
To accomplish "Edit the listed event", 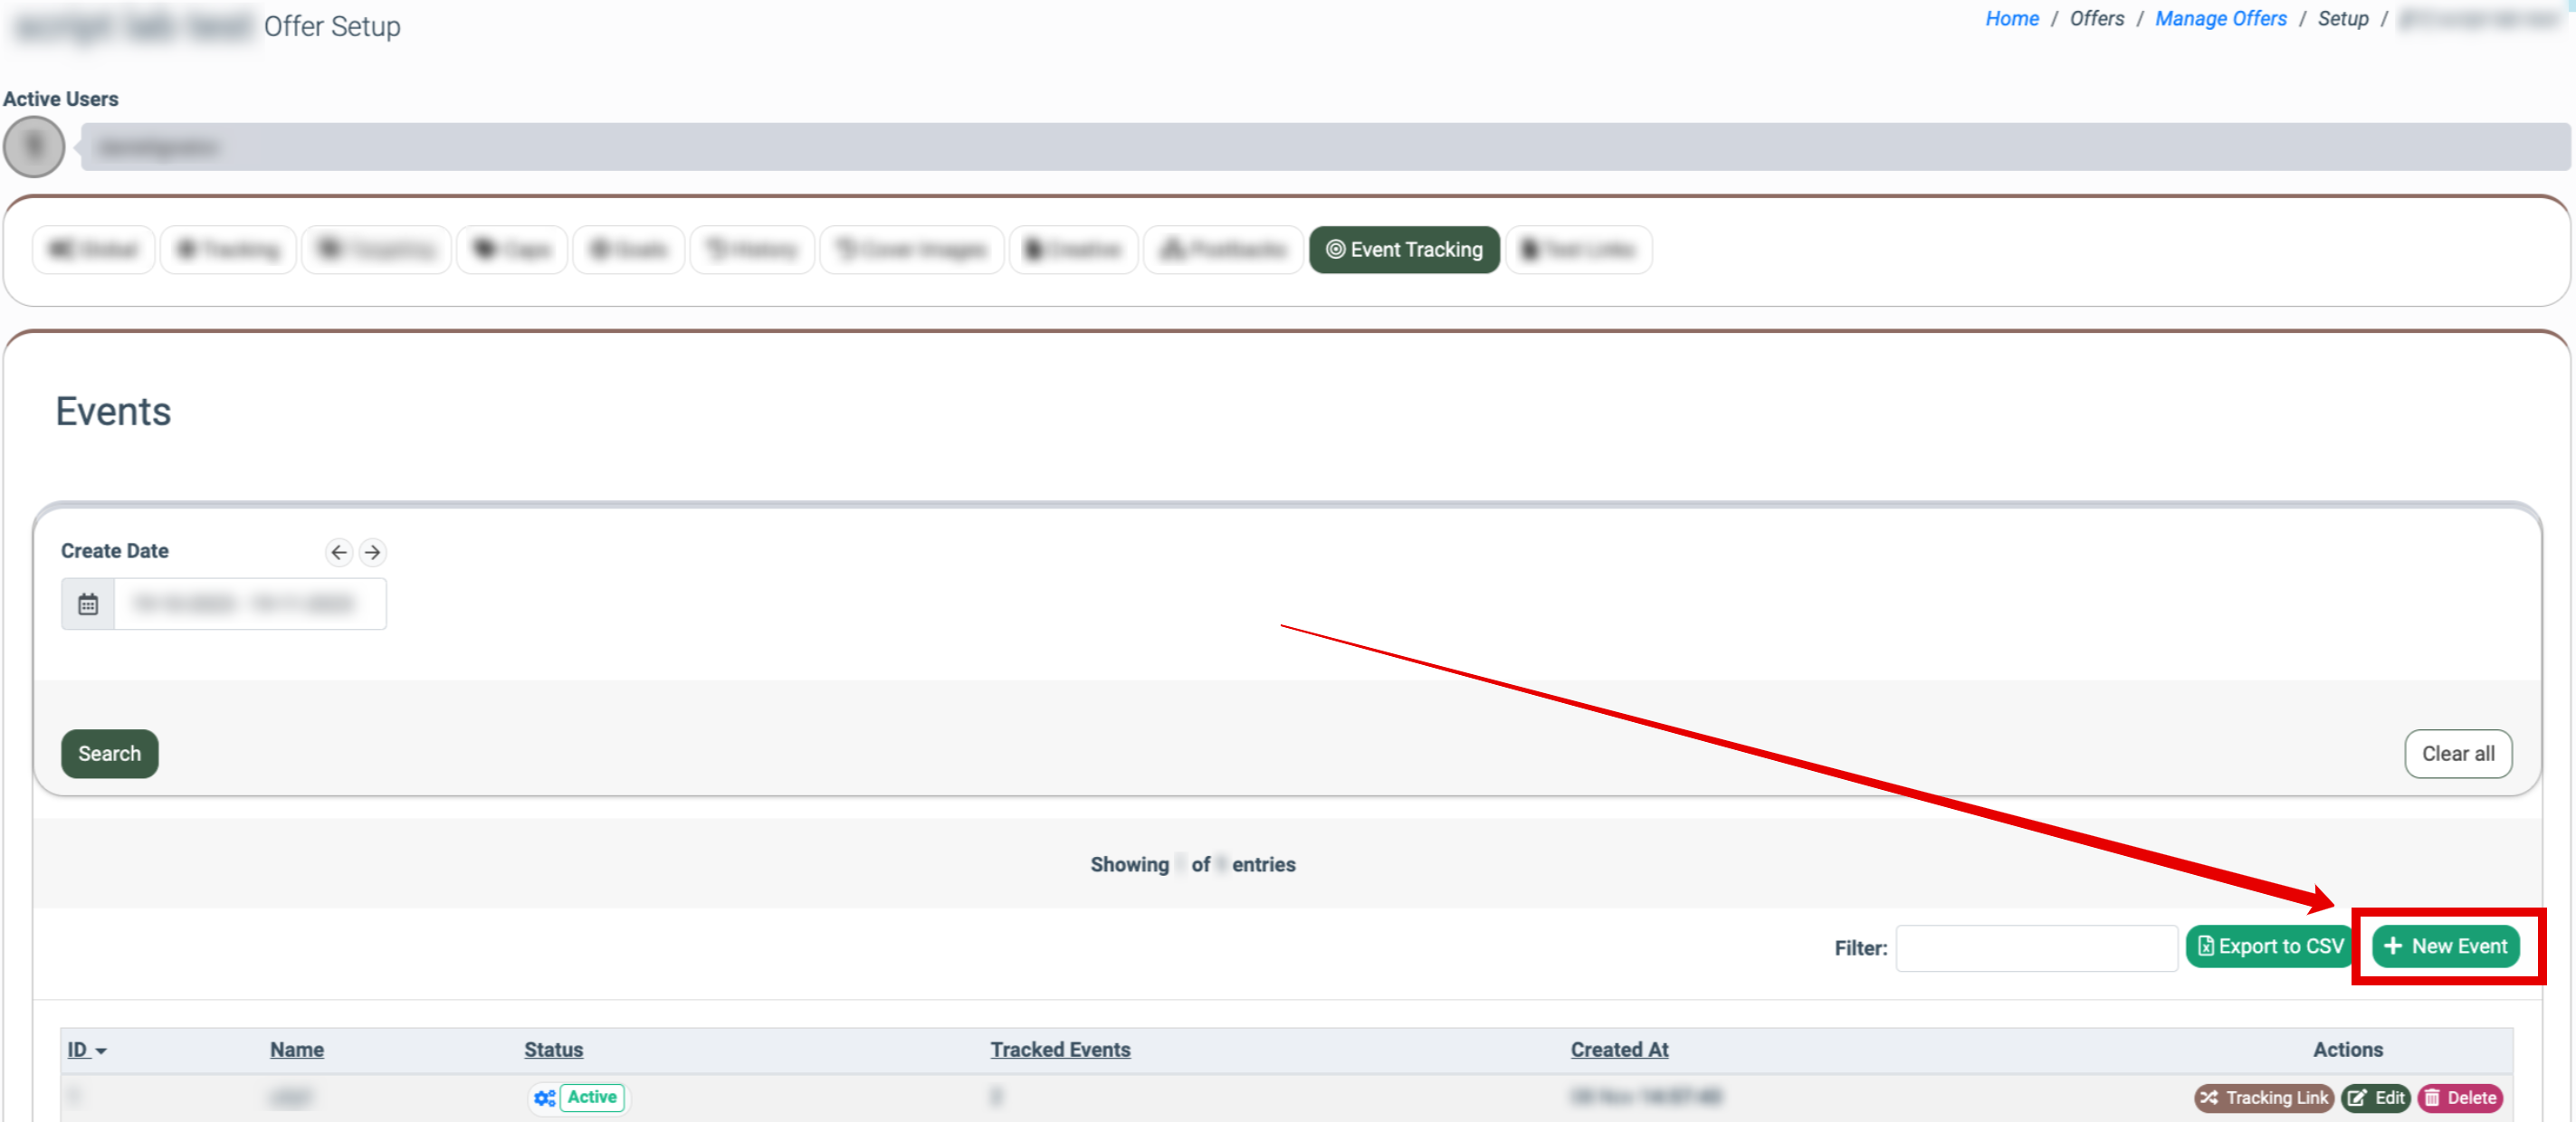I will (2376, 1098).
